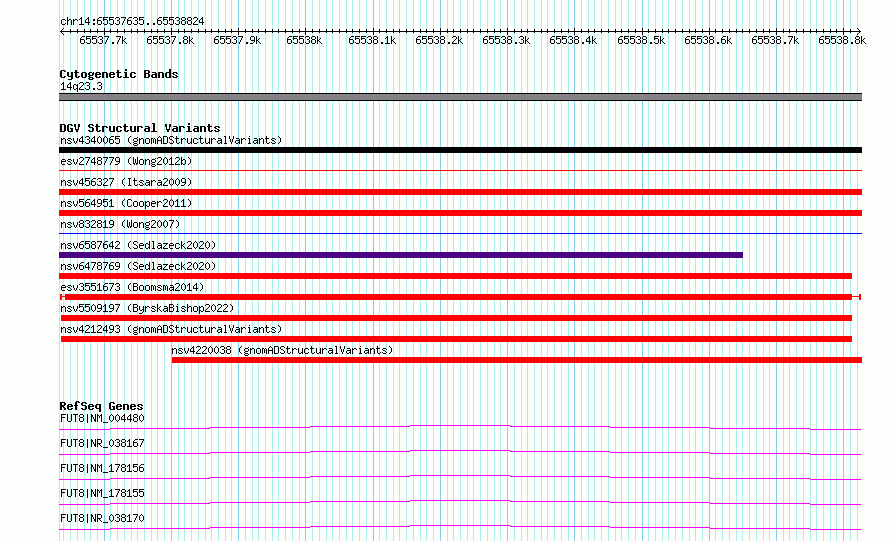Screen dimensions: 890x541
Task: Click the 65538.1k ruler tick label
Action: [372, 41]
